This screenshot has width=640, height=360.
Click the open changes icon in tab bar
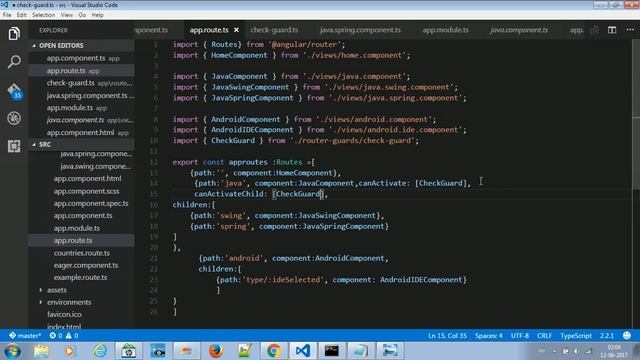tap(595, 30)
